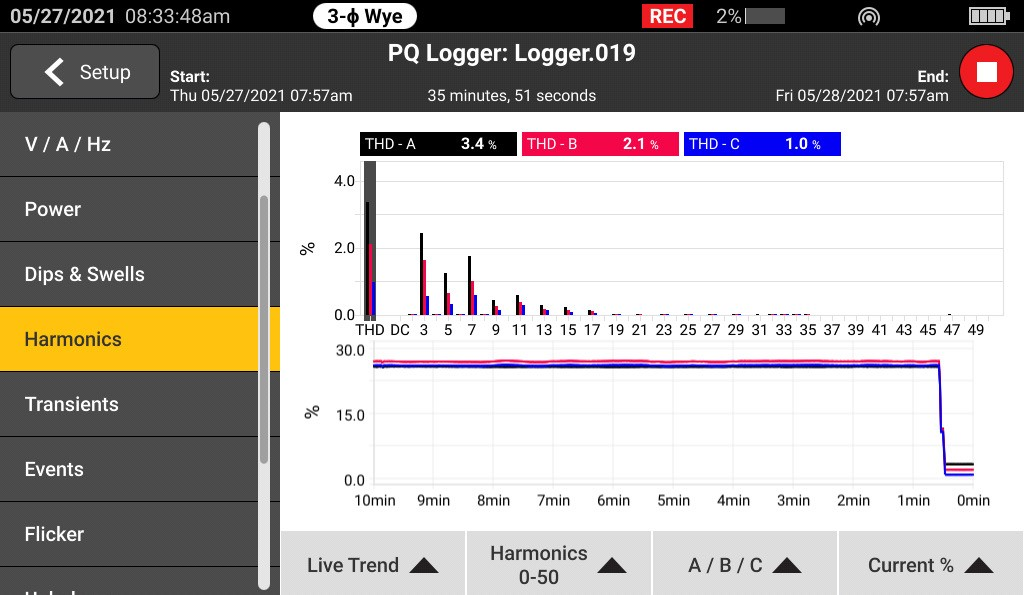Expand the Live Trend selector
The height and width of the screenshot is (595, 1024).
tap(372, 565)
